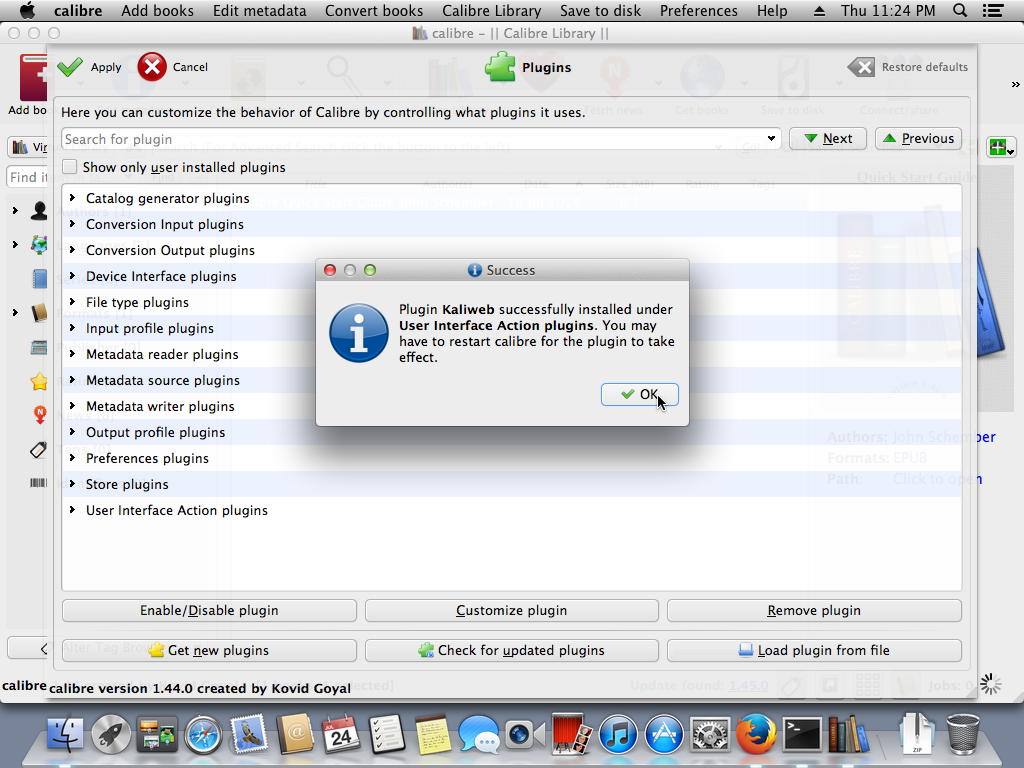Open the Convert books menu
Image resolution: width=1024 pixels, height=768 pixels.
coord(374,10)
